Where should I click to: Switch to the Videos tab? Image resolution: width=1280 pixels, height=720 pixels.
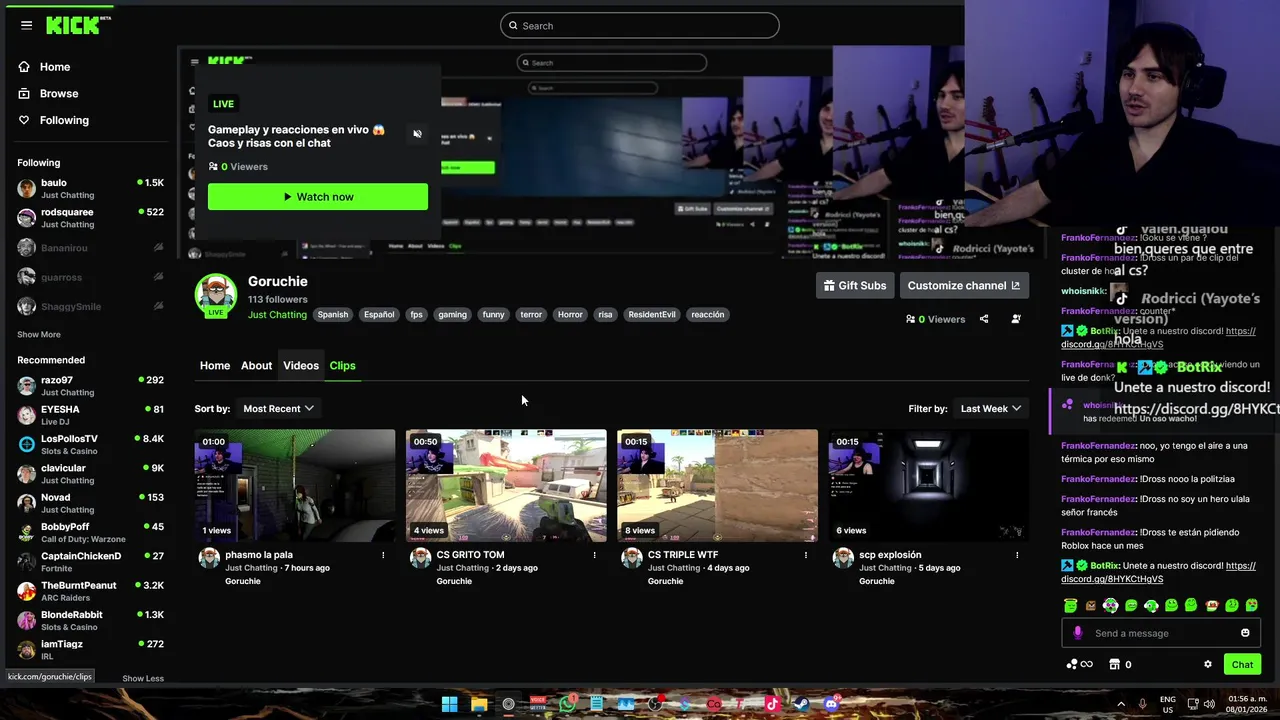[301, 365]
